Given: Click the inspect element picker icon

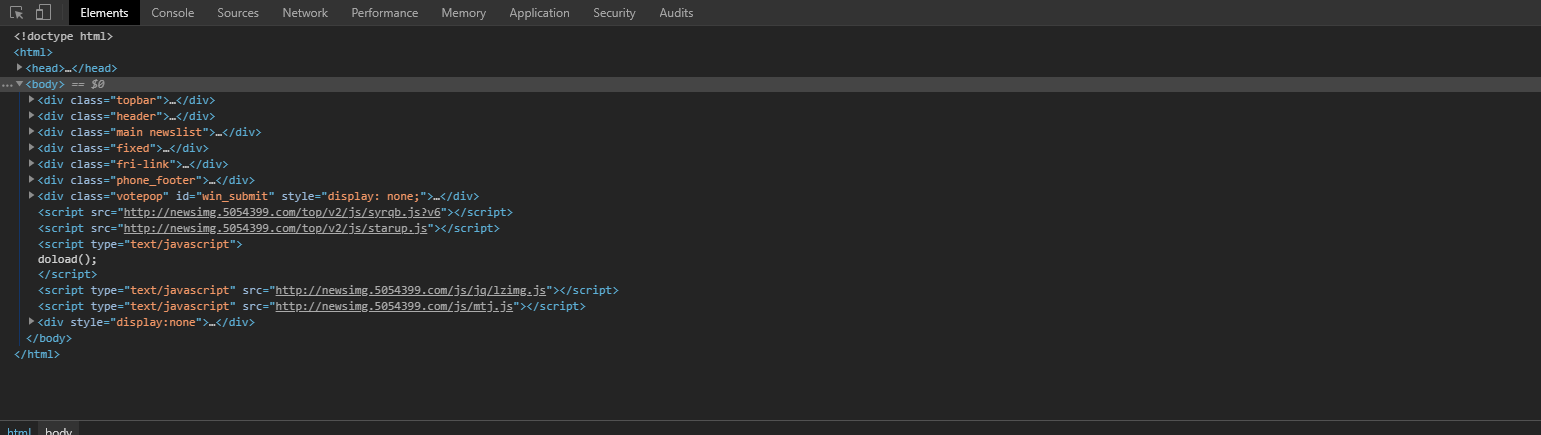Looking at the screenshot, I should point(17,13).
